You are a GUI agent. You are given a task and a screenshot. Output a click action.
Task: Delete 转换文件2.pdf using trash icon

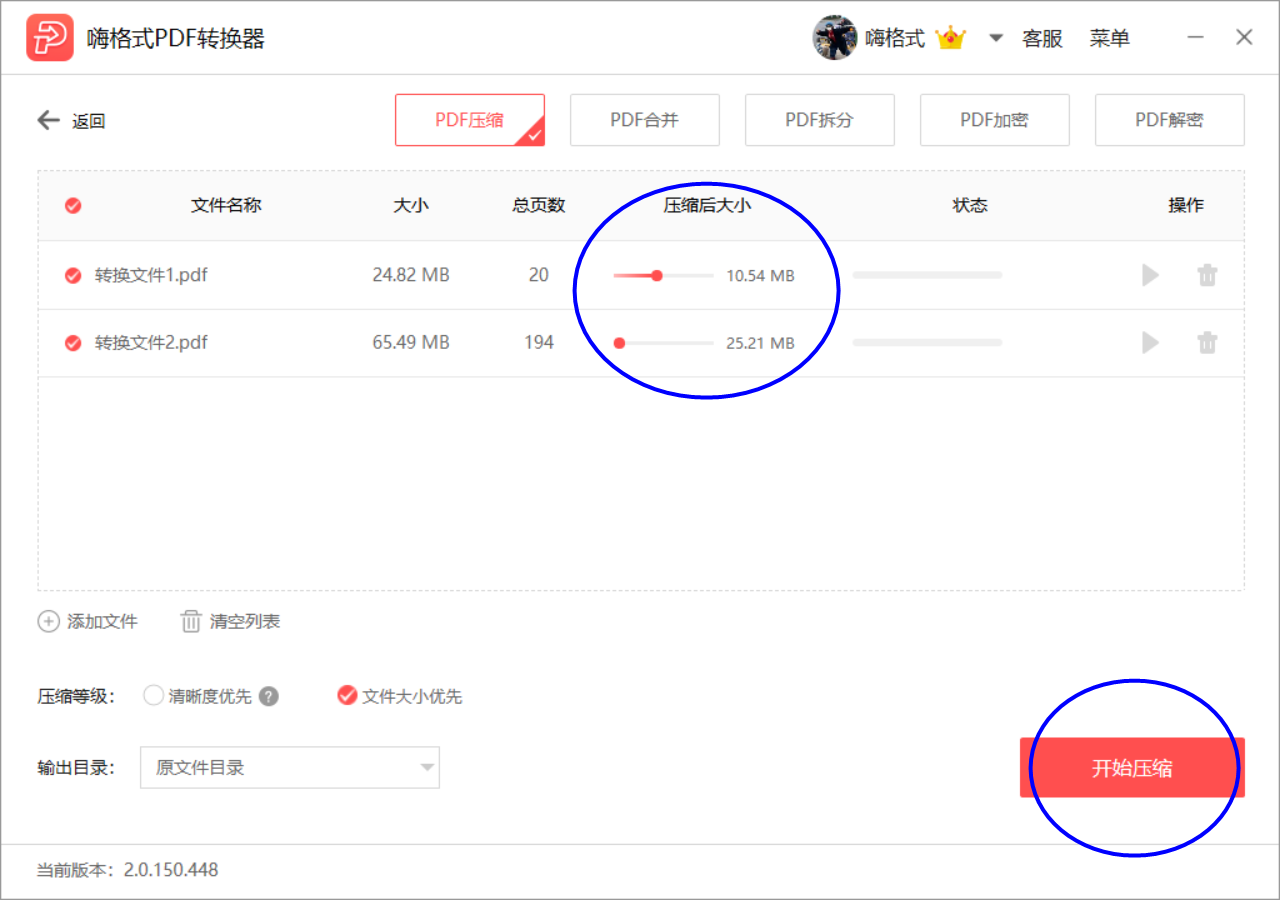tap(1208, 343)
